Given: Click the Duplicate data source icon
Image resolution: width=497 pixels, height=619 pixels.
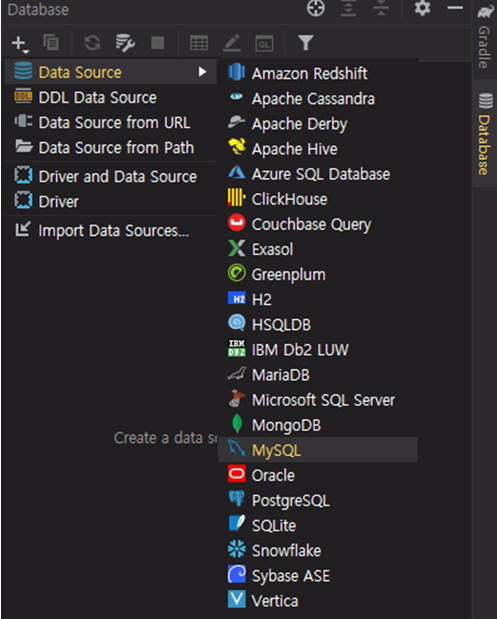Looking at the screenshot, I should click(x=51, y=43).
